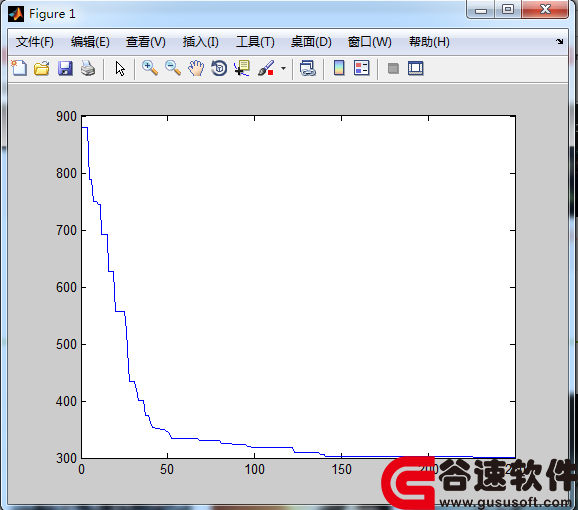Click the y-axis label 500
Image resolution: width=578 pixels, height=510 pixels.
click(x=66, y=345)
